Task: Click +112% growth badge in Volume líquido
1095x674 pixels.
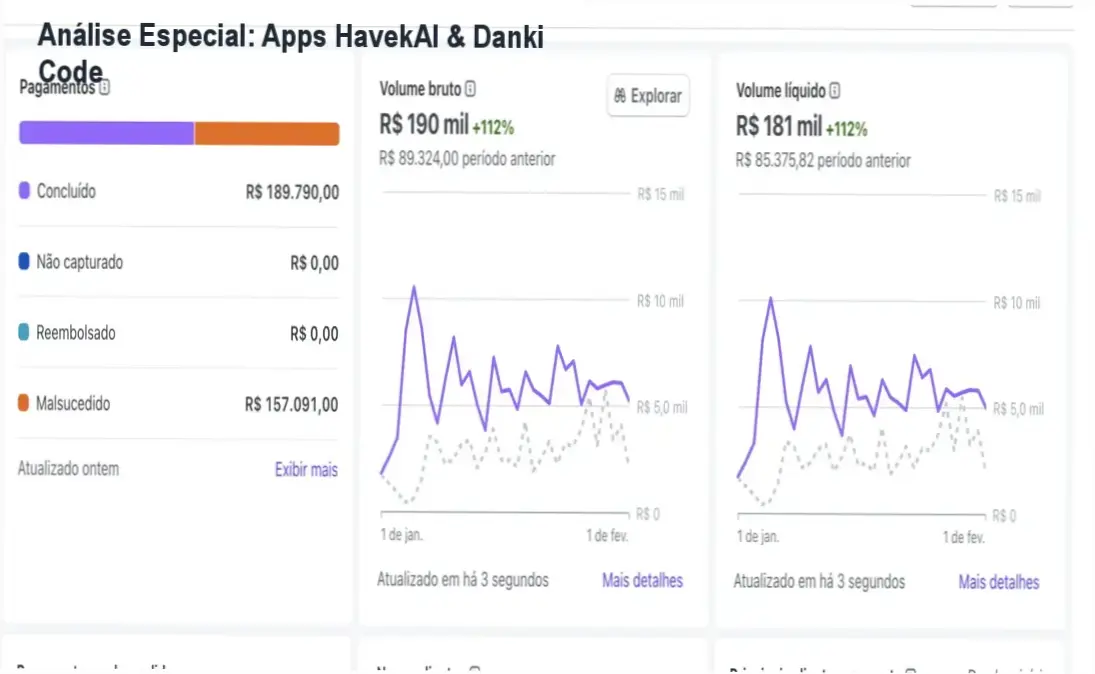Action: coord(846,129)
